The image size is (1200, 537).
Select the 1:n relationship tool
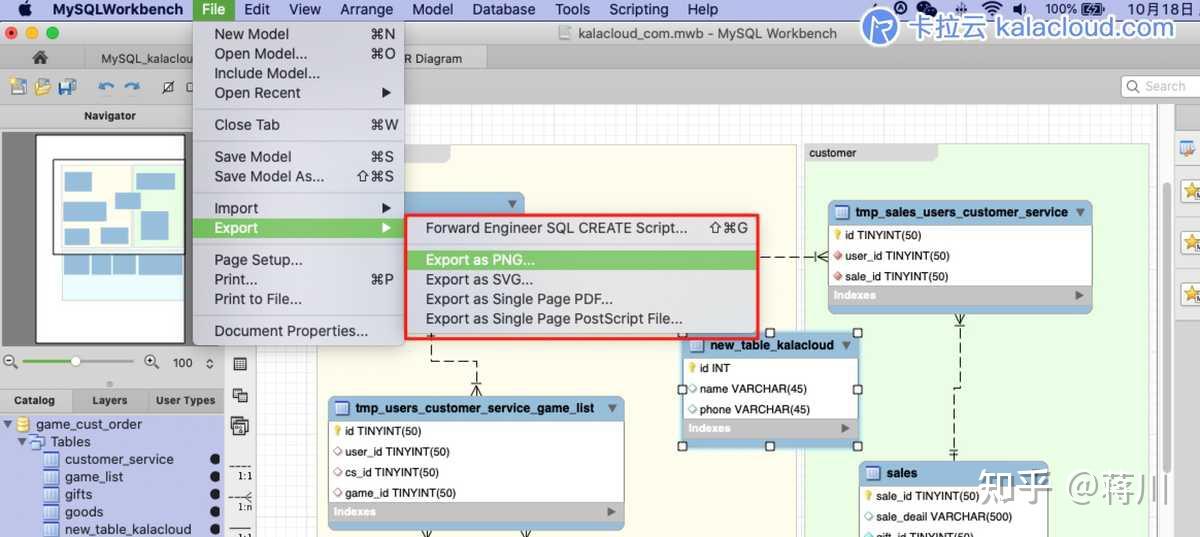click(240, 502)
